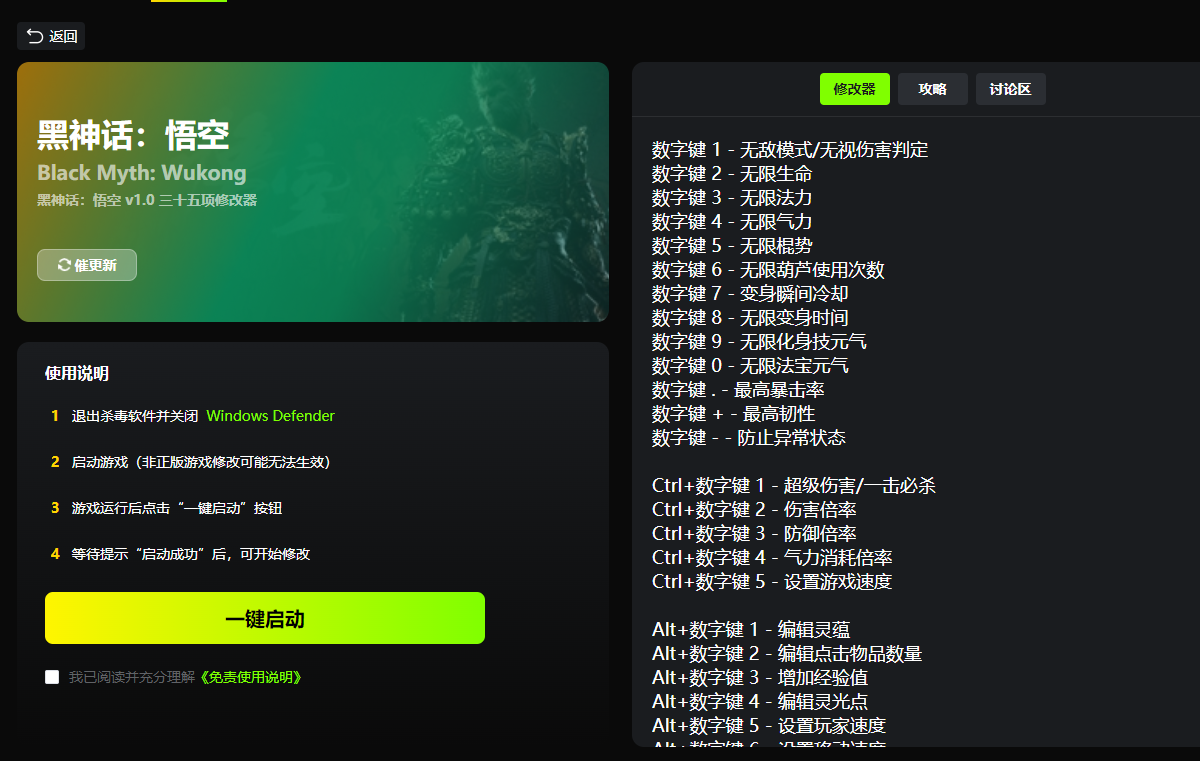Select the 数字键 6 无限葫芦使用次数 entry
Image resolution: width=1200 pixels, height=761 pixels.
pos(767,270)
